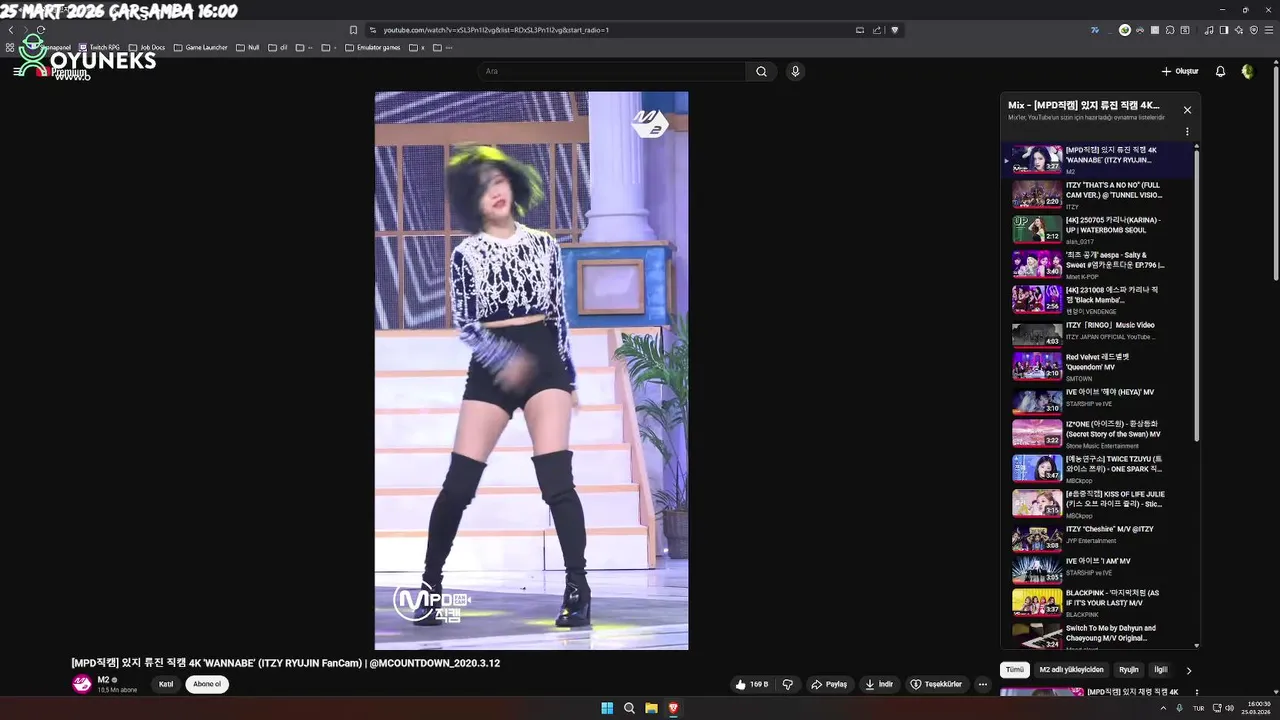Select the M2 adlı yükleyiciden chip
The image size is (1280, 720).
[1072, 670]
